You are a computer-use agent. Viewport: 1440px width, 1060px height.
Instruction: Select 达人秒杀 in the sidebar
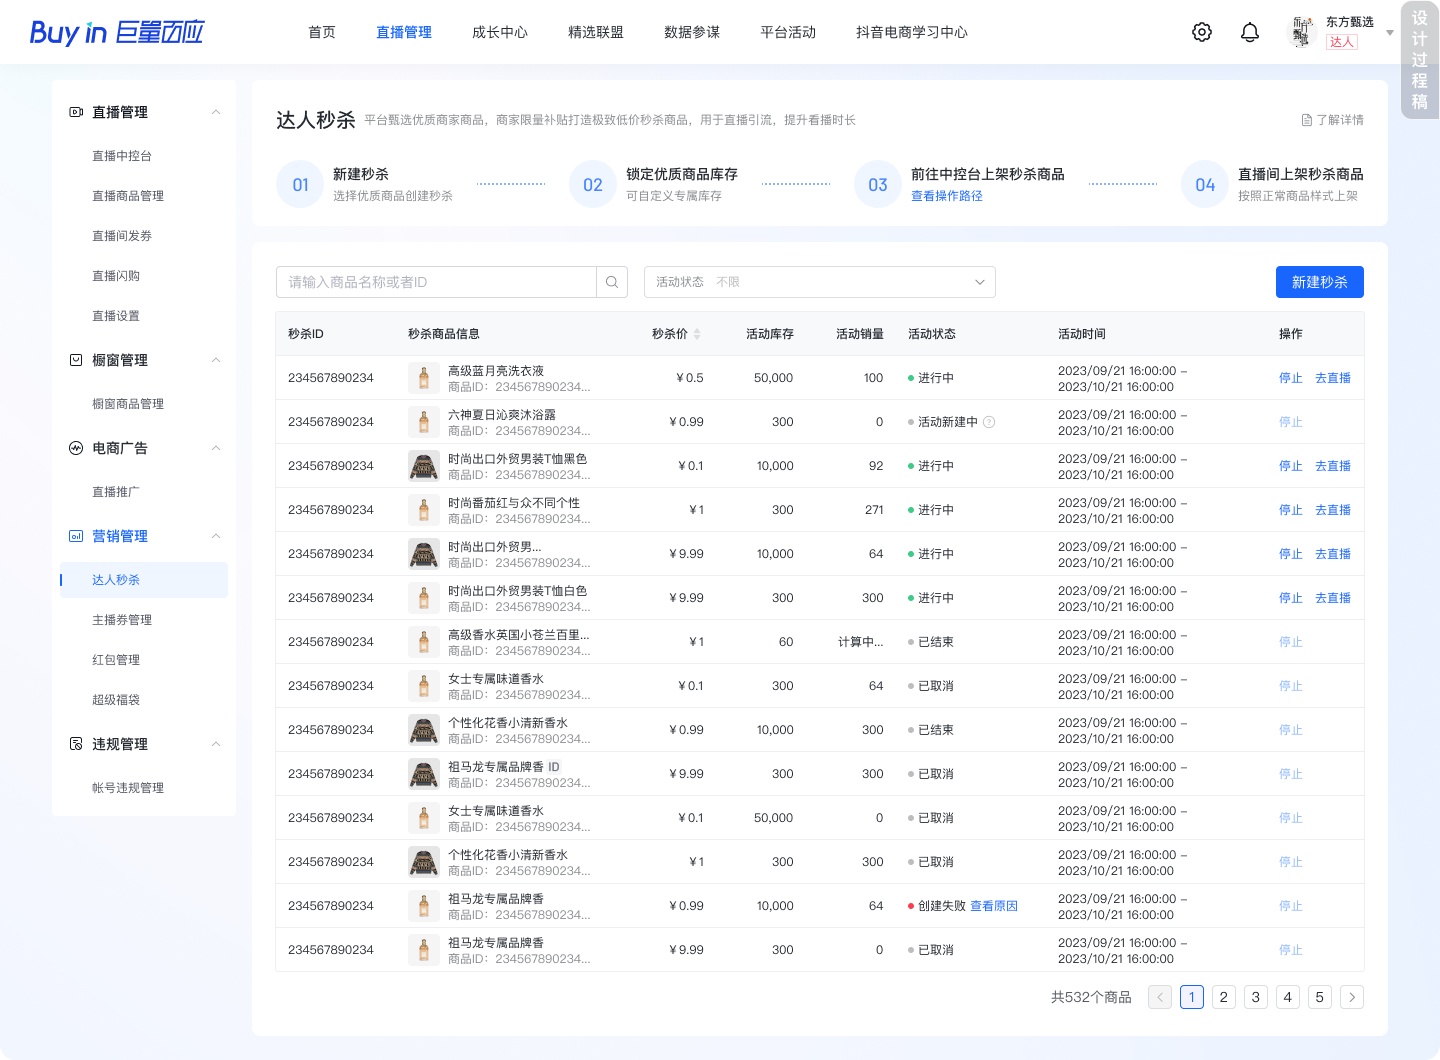coord(144,580)
